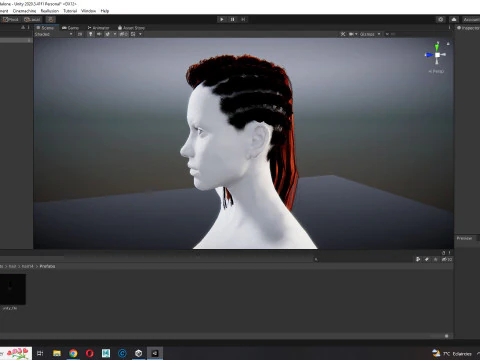The image size is (480, 360).
Task: Switch projection via the Persp label
Action: pyautogui.click(x=436, y=71)
